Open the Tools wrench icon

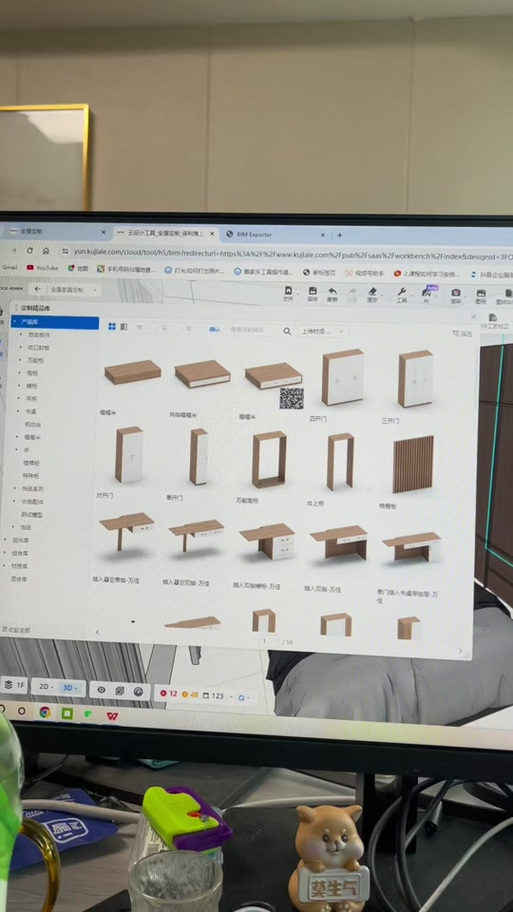(x=401, y=295)
